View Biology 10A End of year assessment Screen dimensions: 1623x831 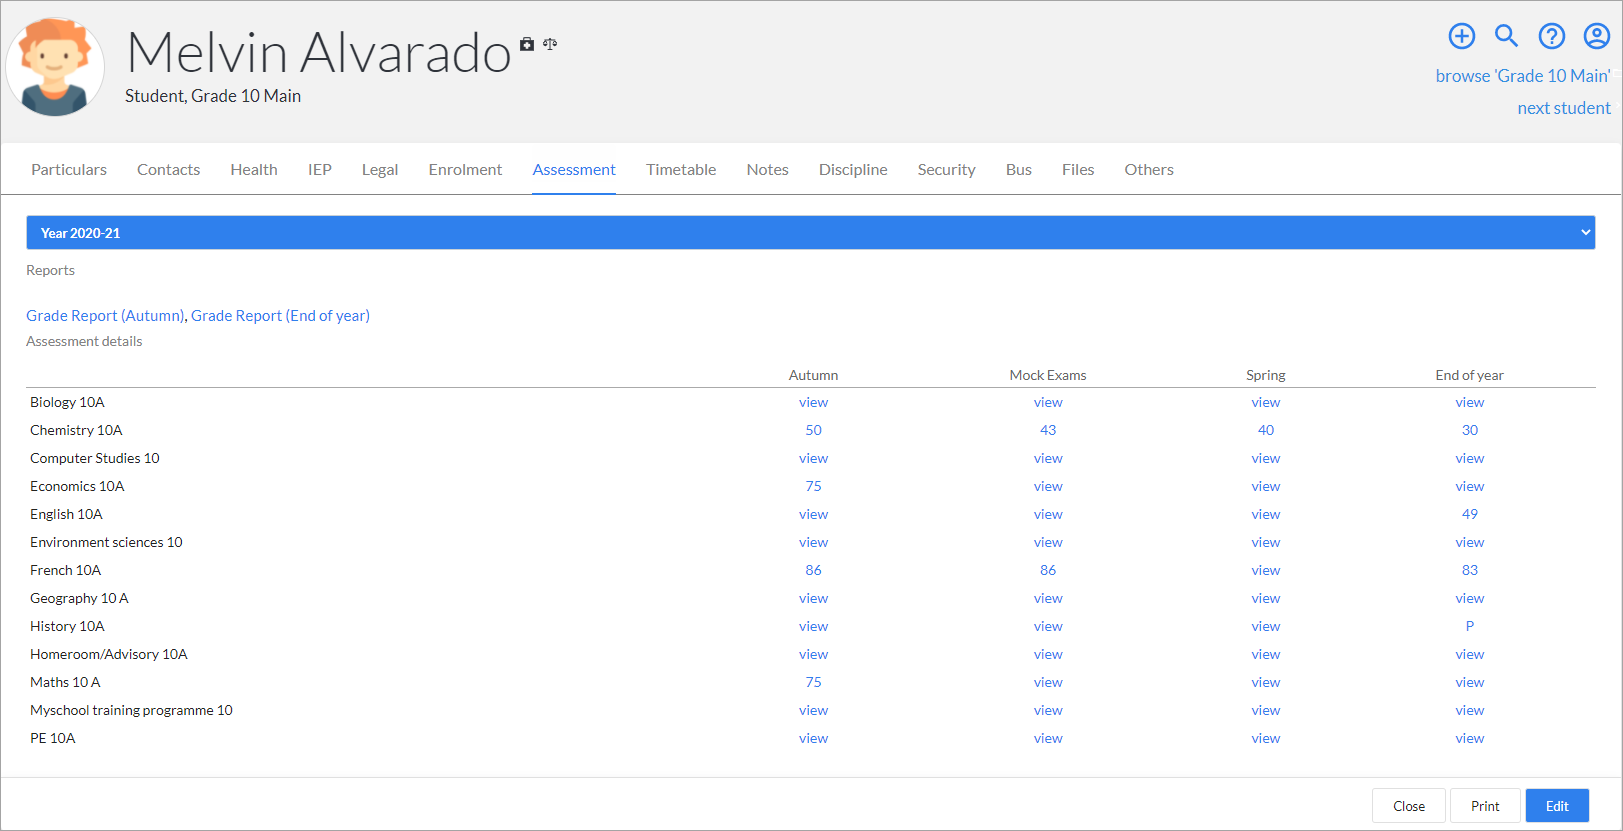coord(1470,402)
